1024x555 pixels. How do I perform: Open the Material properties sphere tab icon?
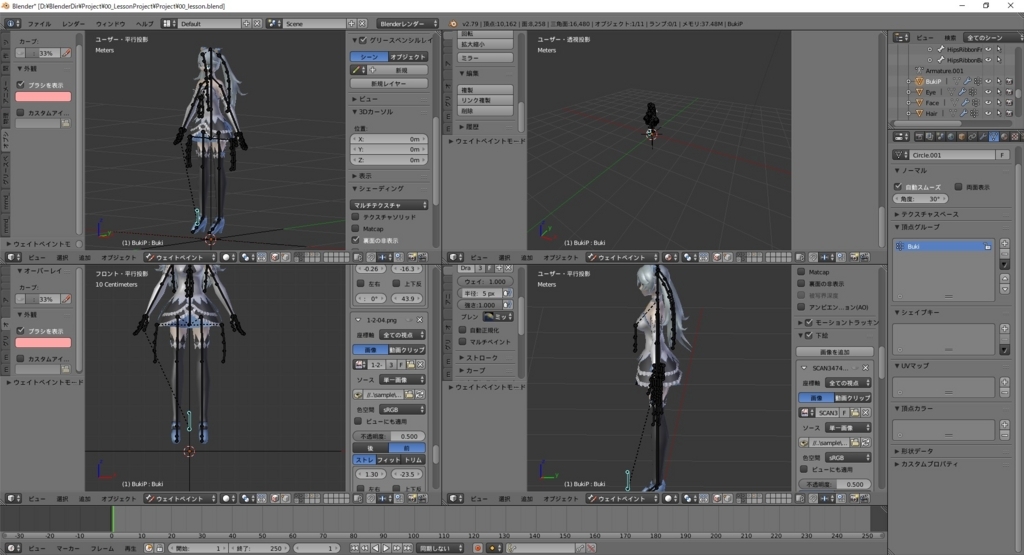tap(1004, 136)
